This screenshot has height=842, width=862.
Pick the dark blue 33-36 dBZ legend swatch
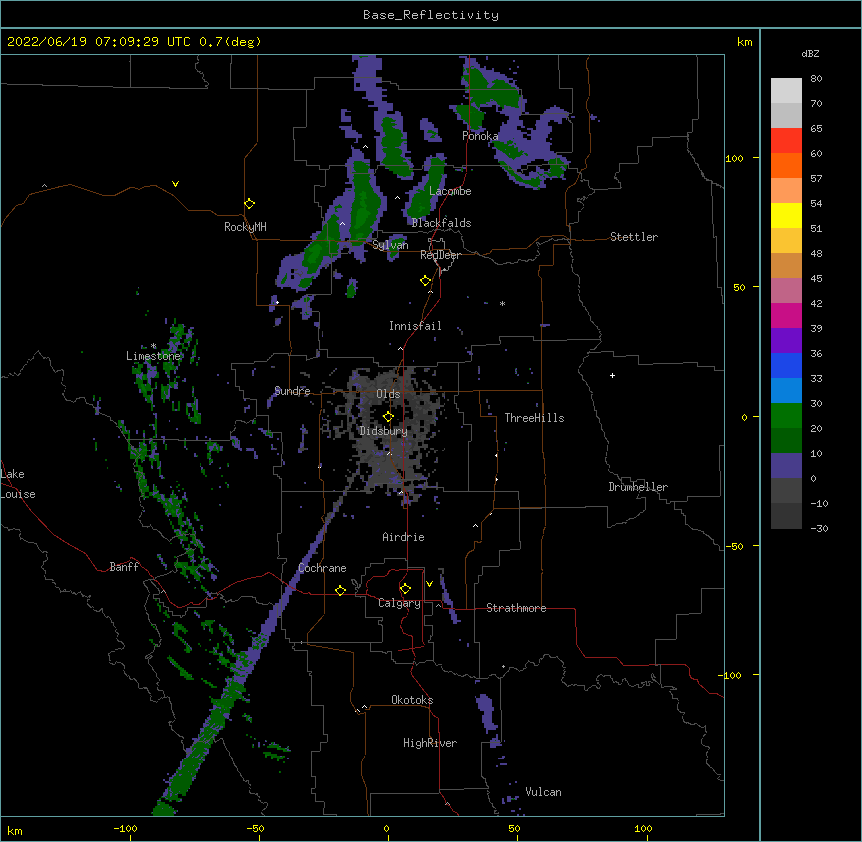pyautogui.click(x=786, y=365)
